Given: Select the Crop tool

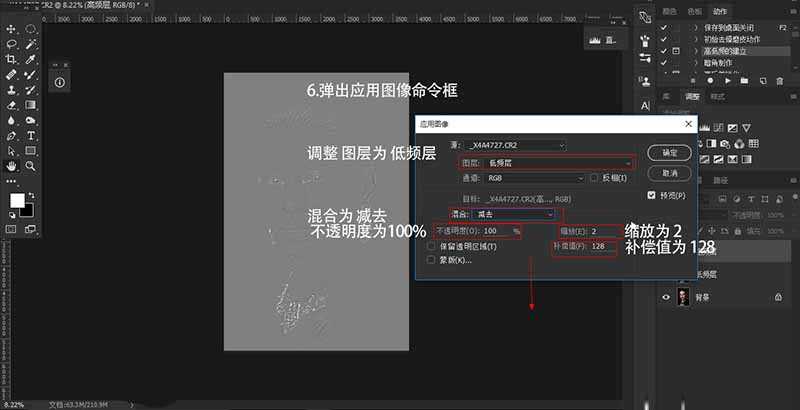Looking at the screenshot, I should pos(12,60).
